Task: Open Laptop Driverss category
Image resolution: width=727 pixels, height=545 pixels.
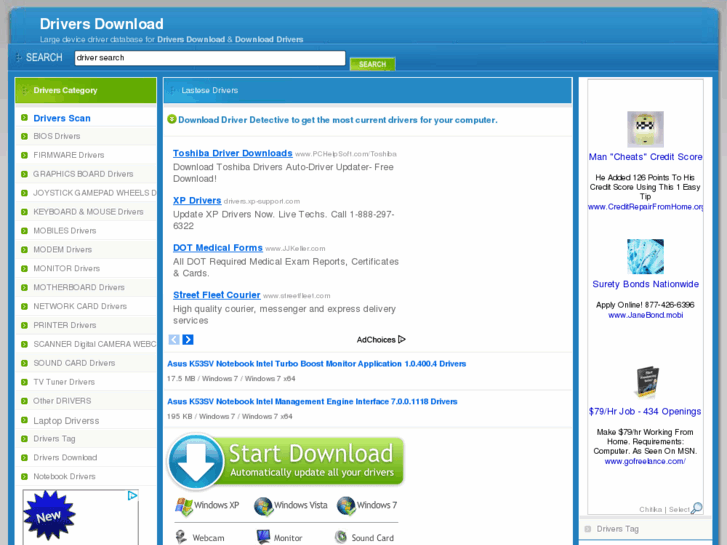Action: [x=66, y=421]
